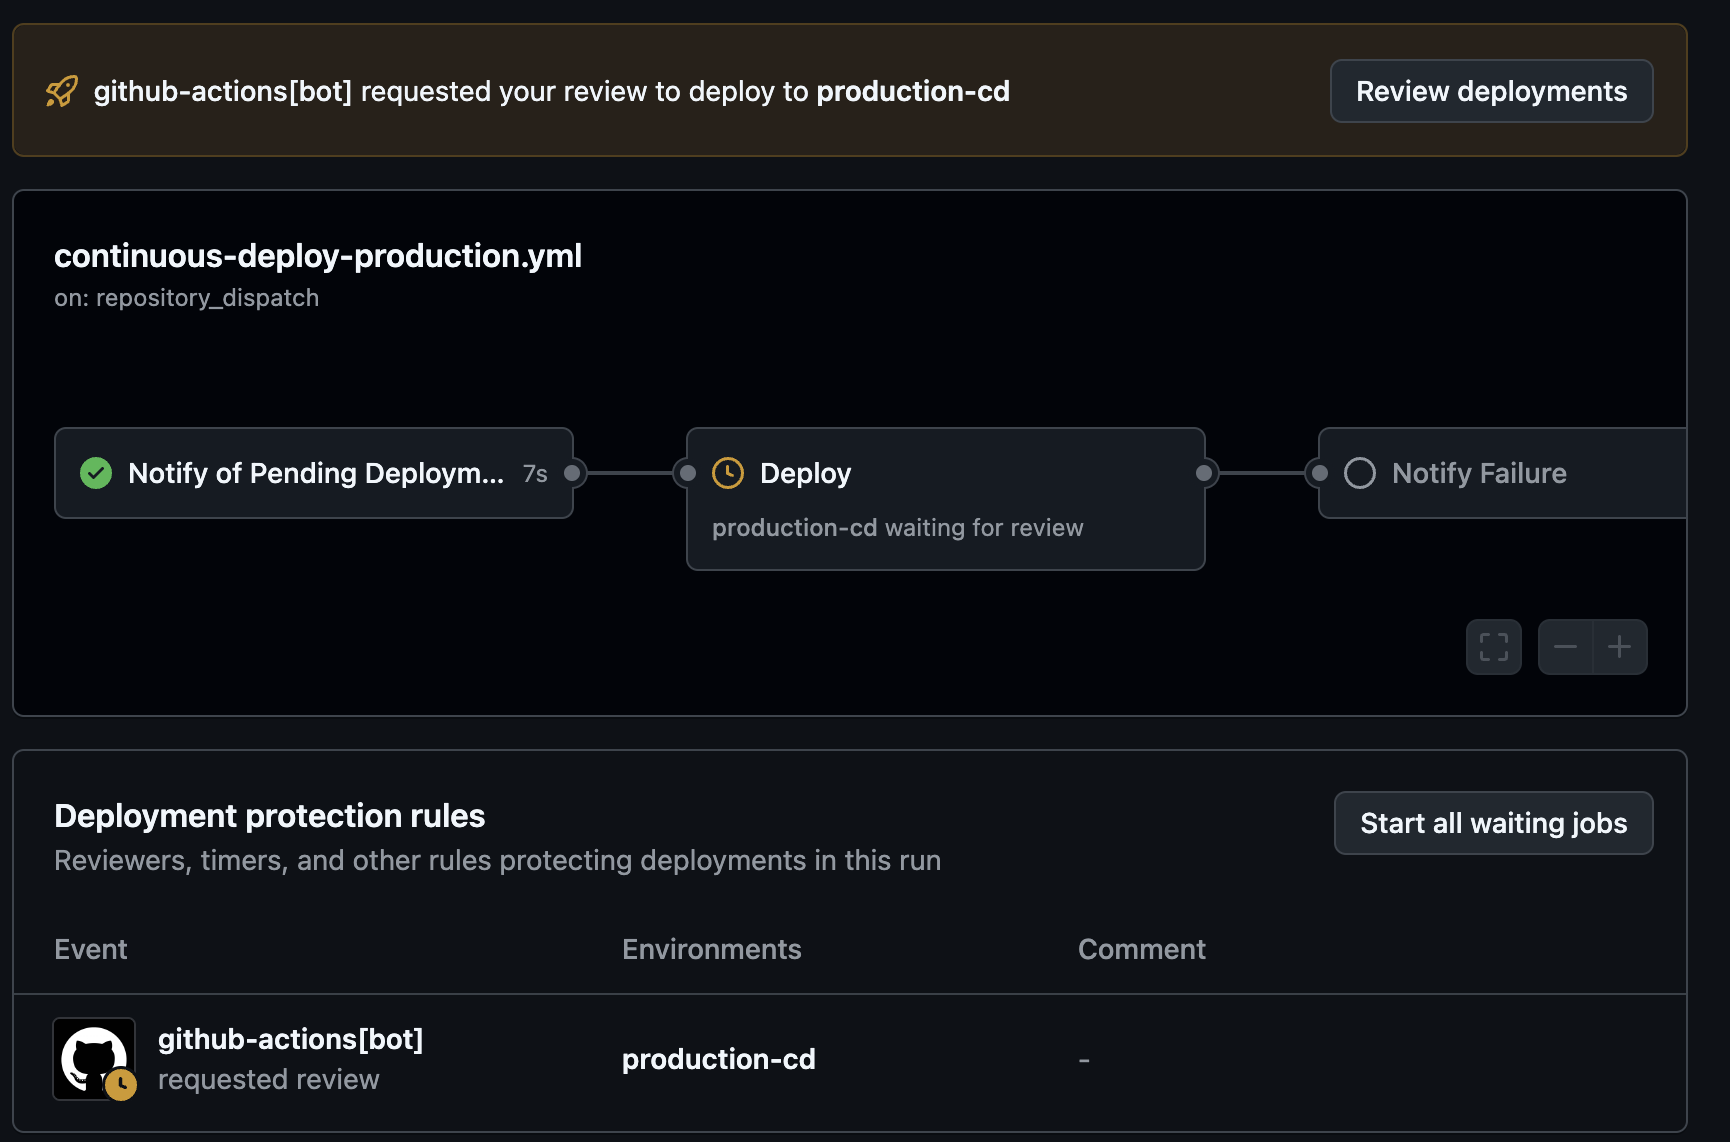Zoom out the workflow graph with the minus icon
This screenshot has height=1142, width=1730.
[1566, 647]
